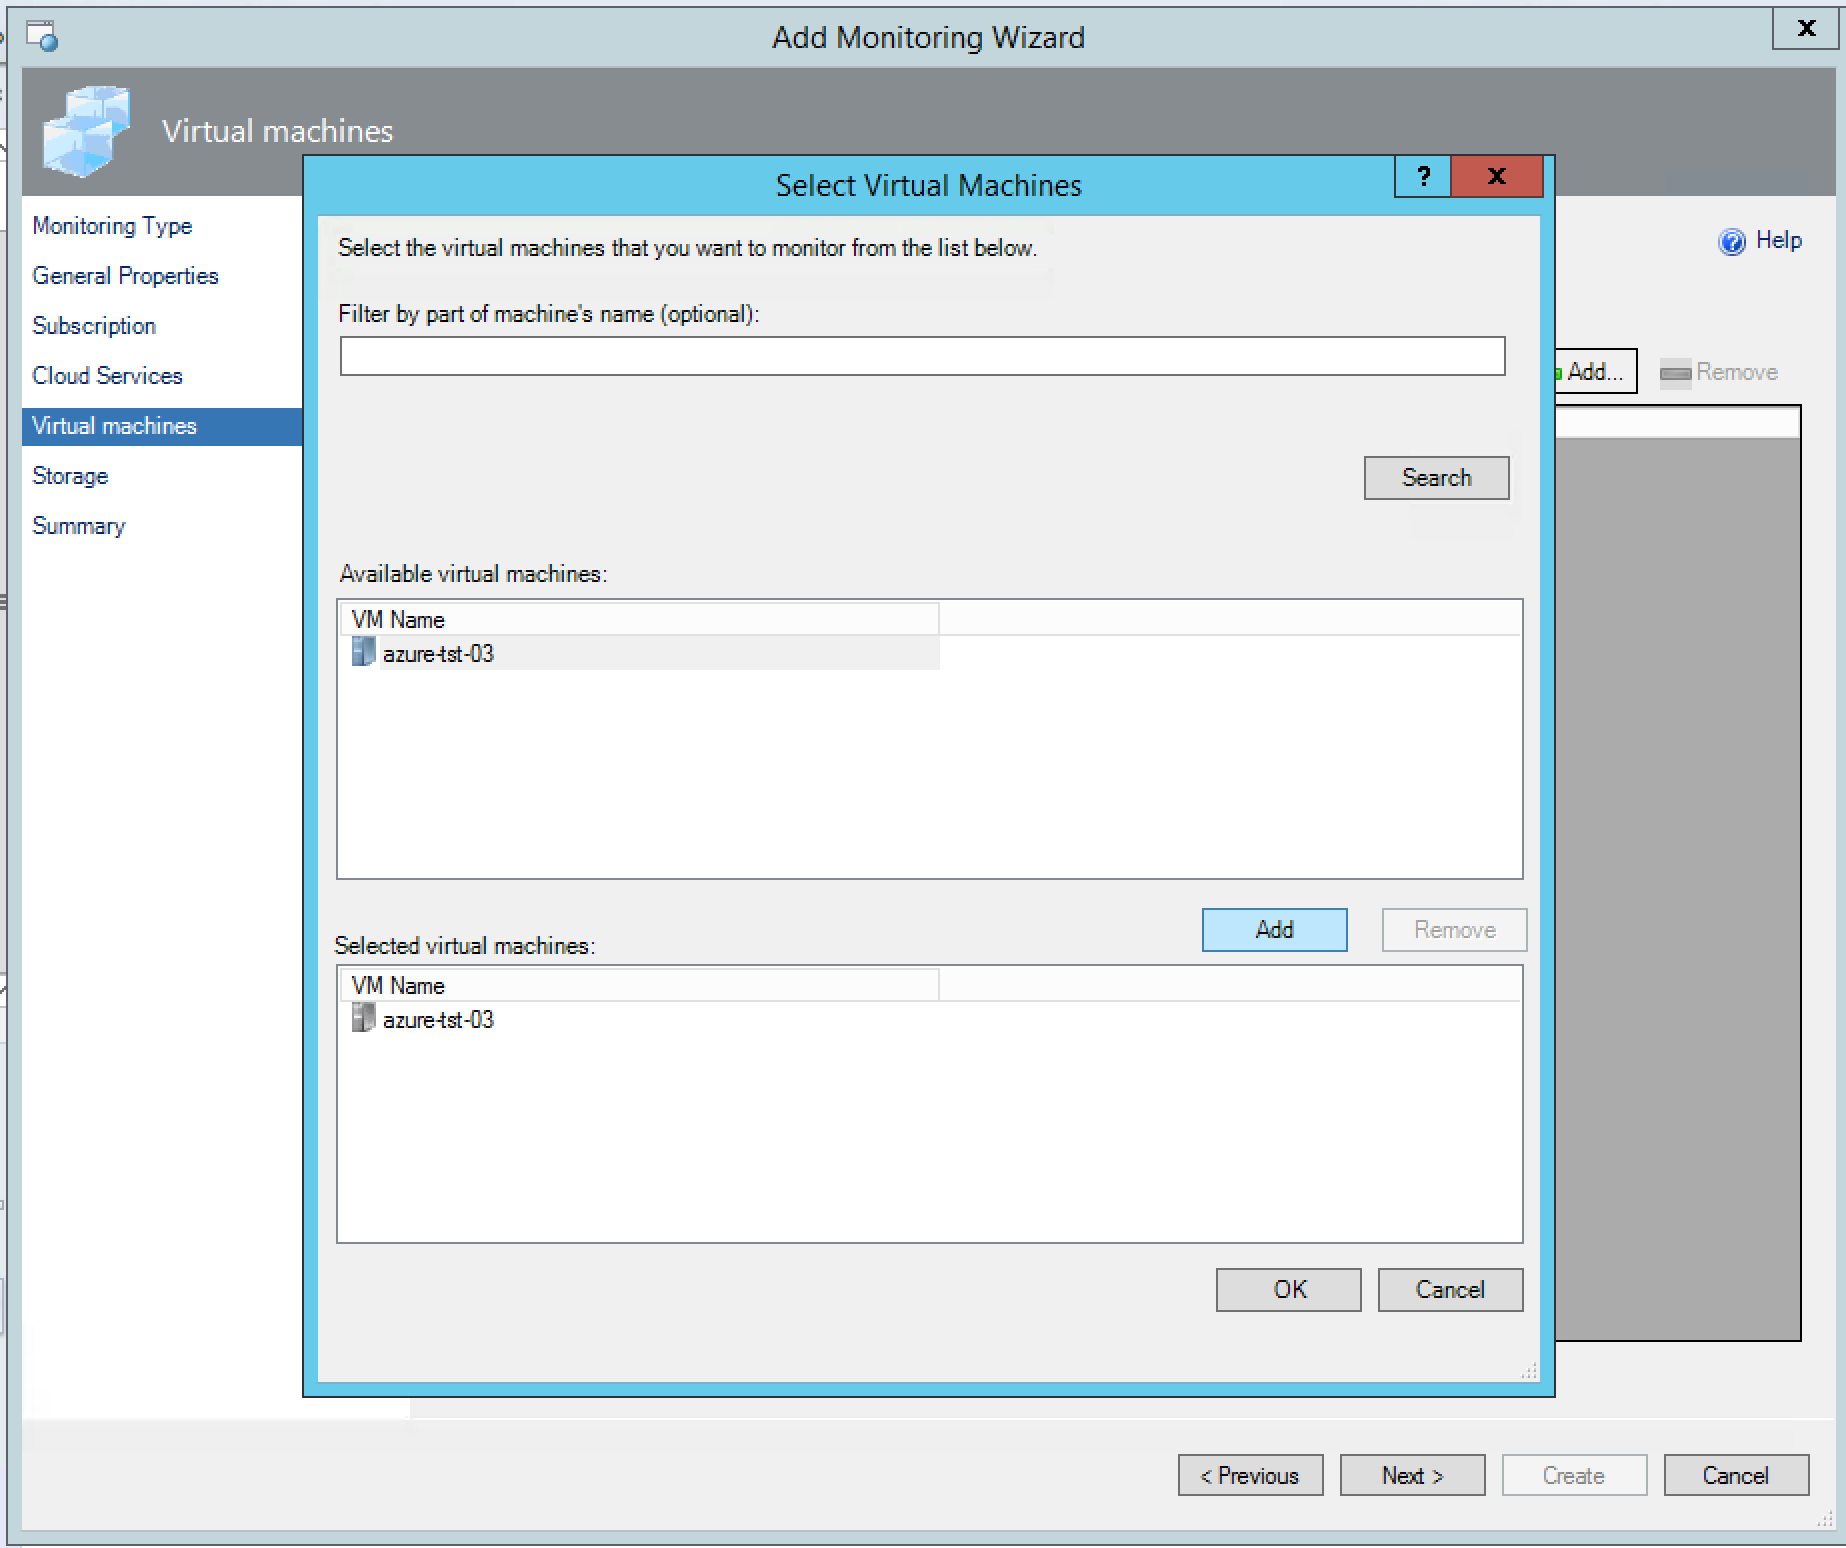
Task: Click the wizard window icon in title bar
Action: coord(43,36)
